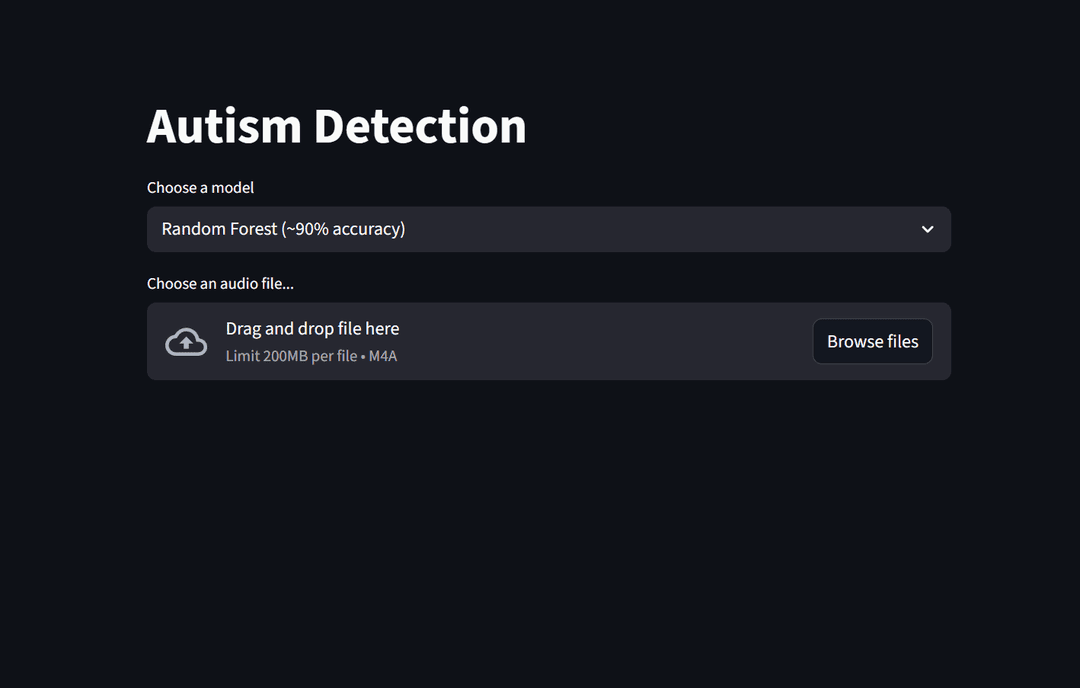Click the 'Choose a model' label

[200, 187]
